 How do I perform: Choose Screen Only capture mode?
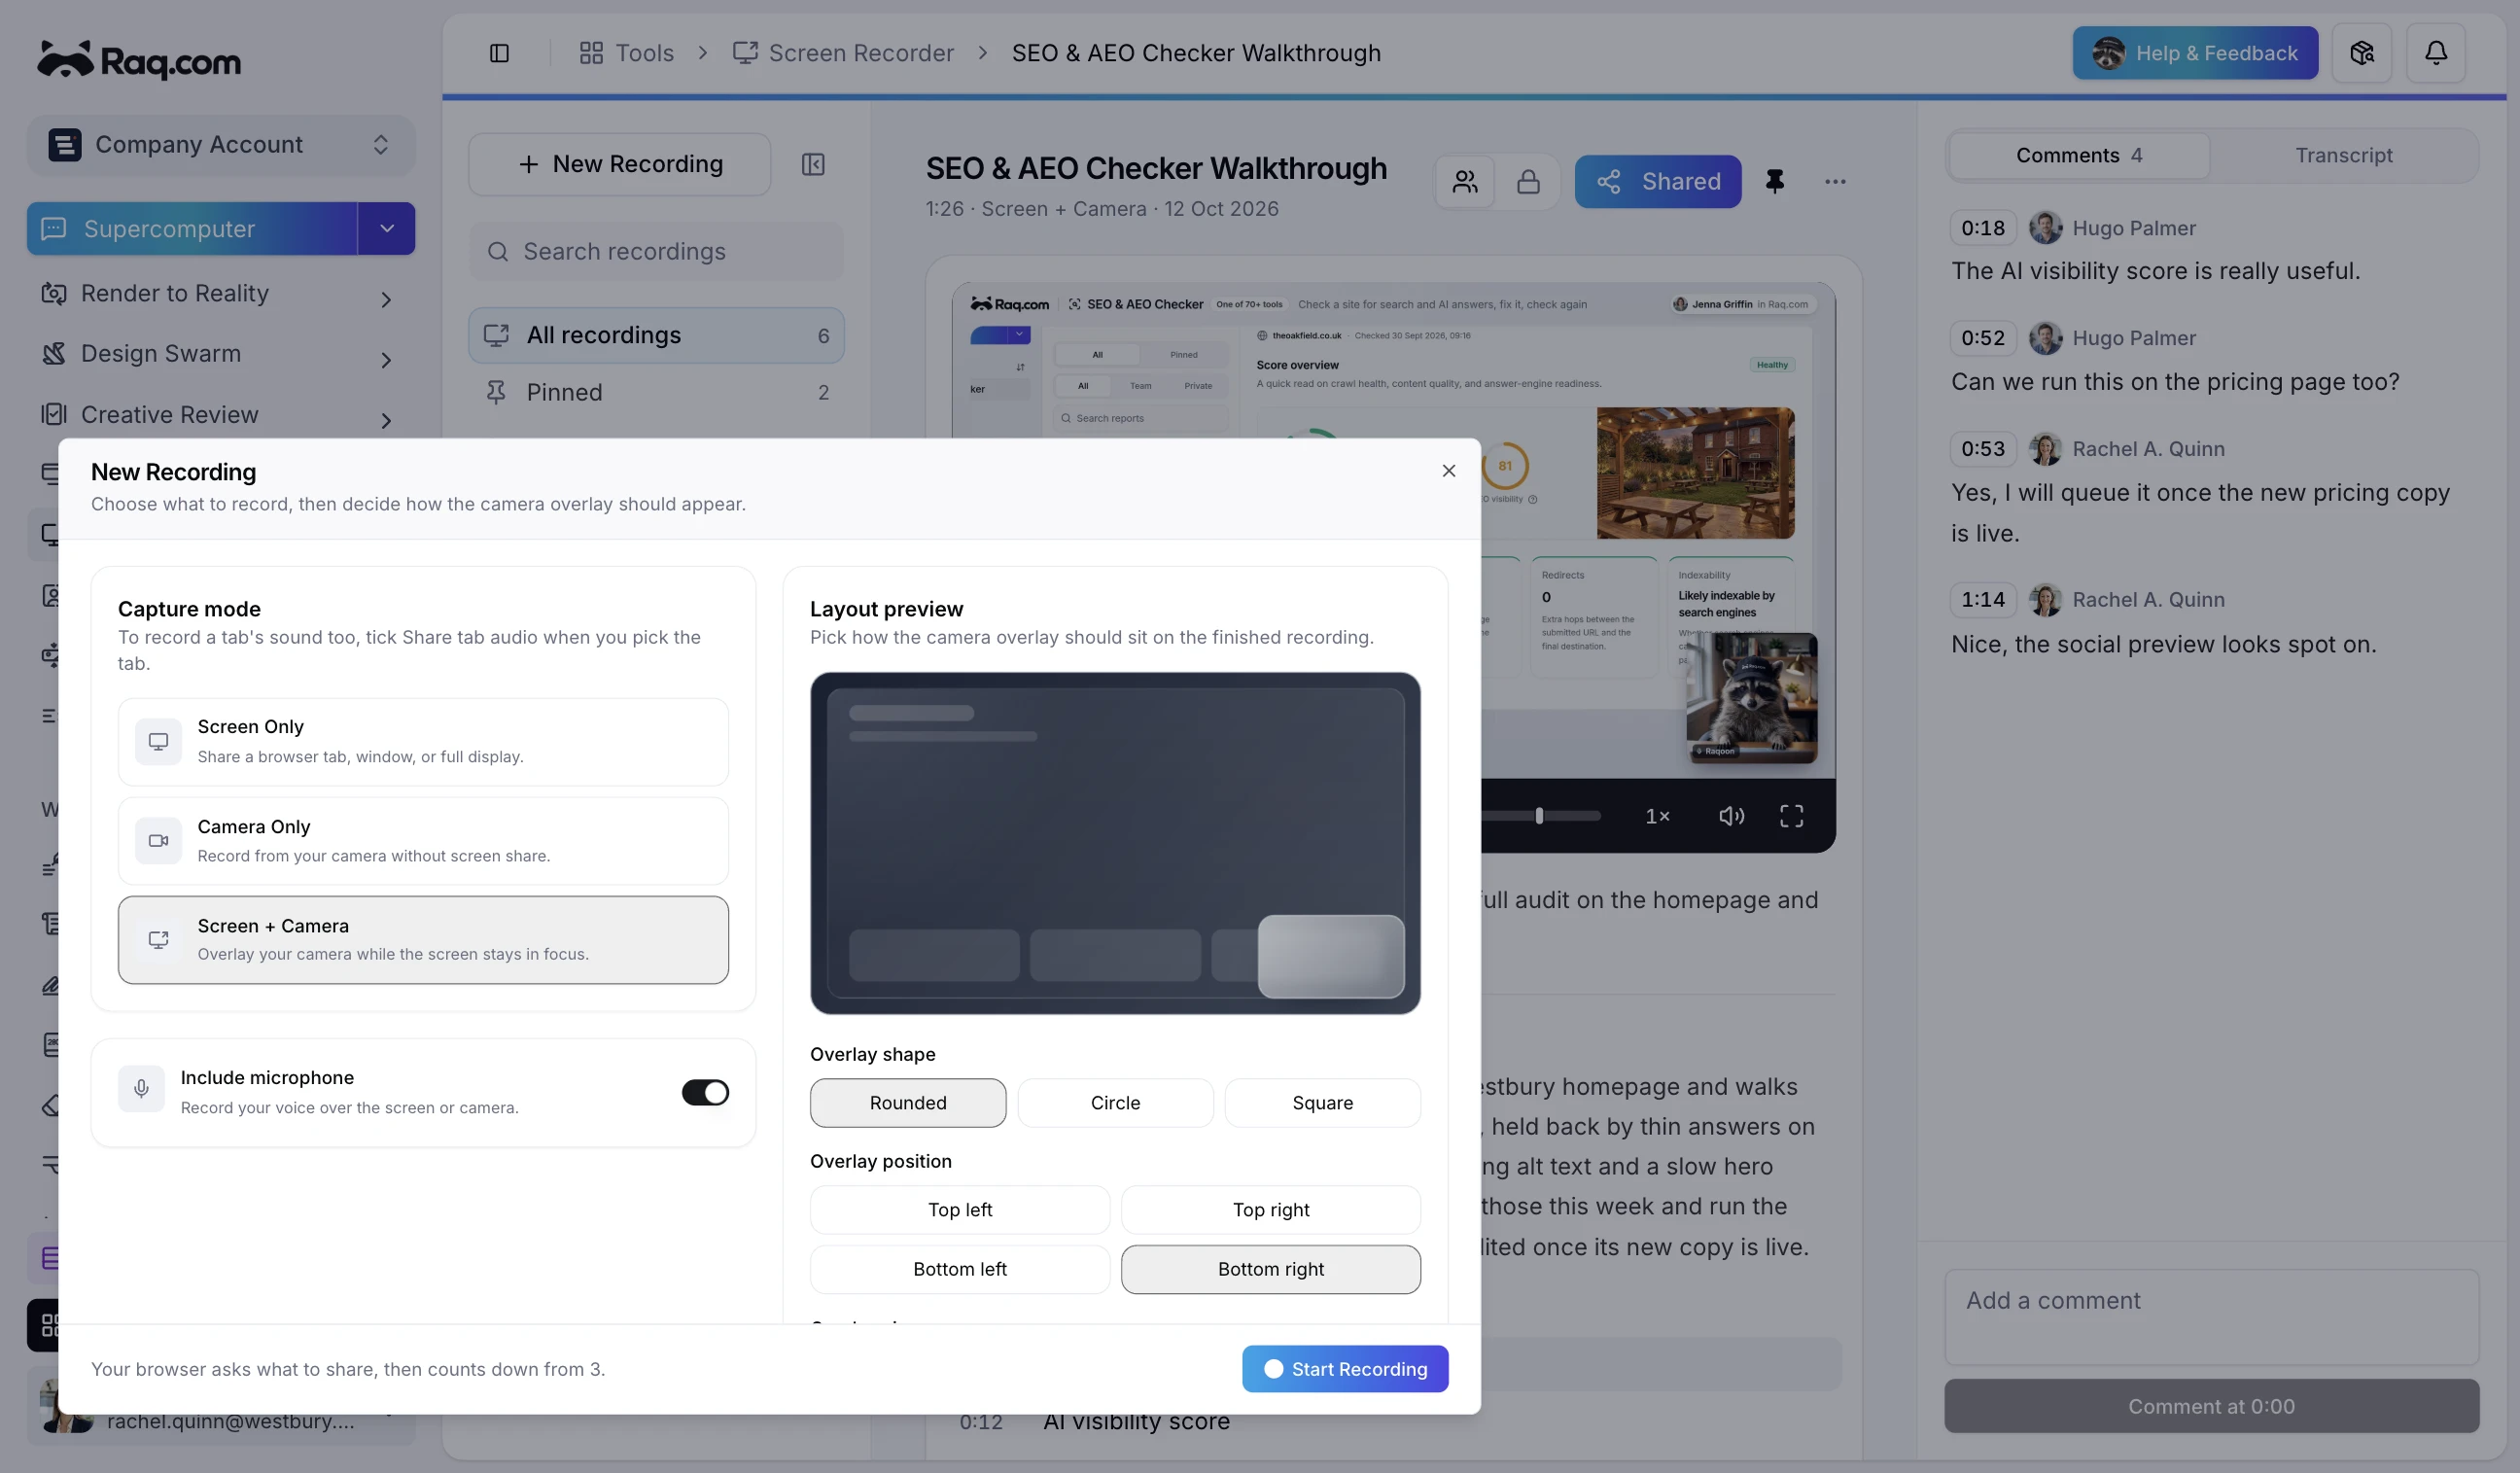click(423, 742)
